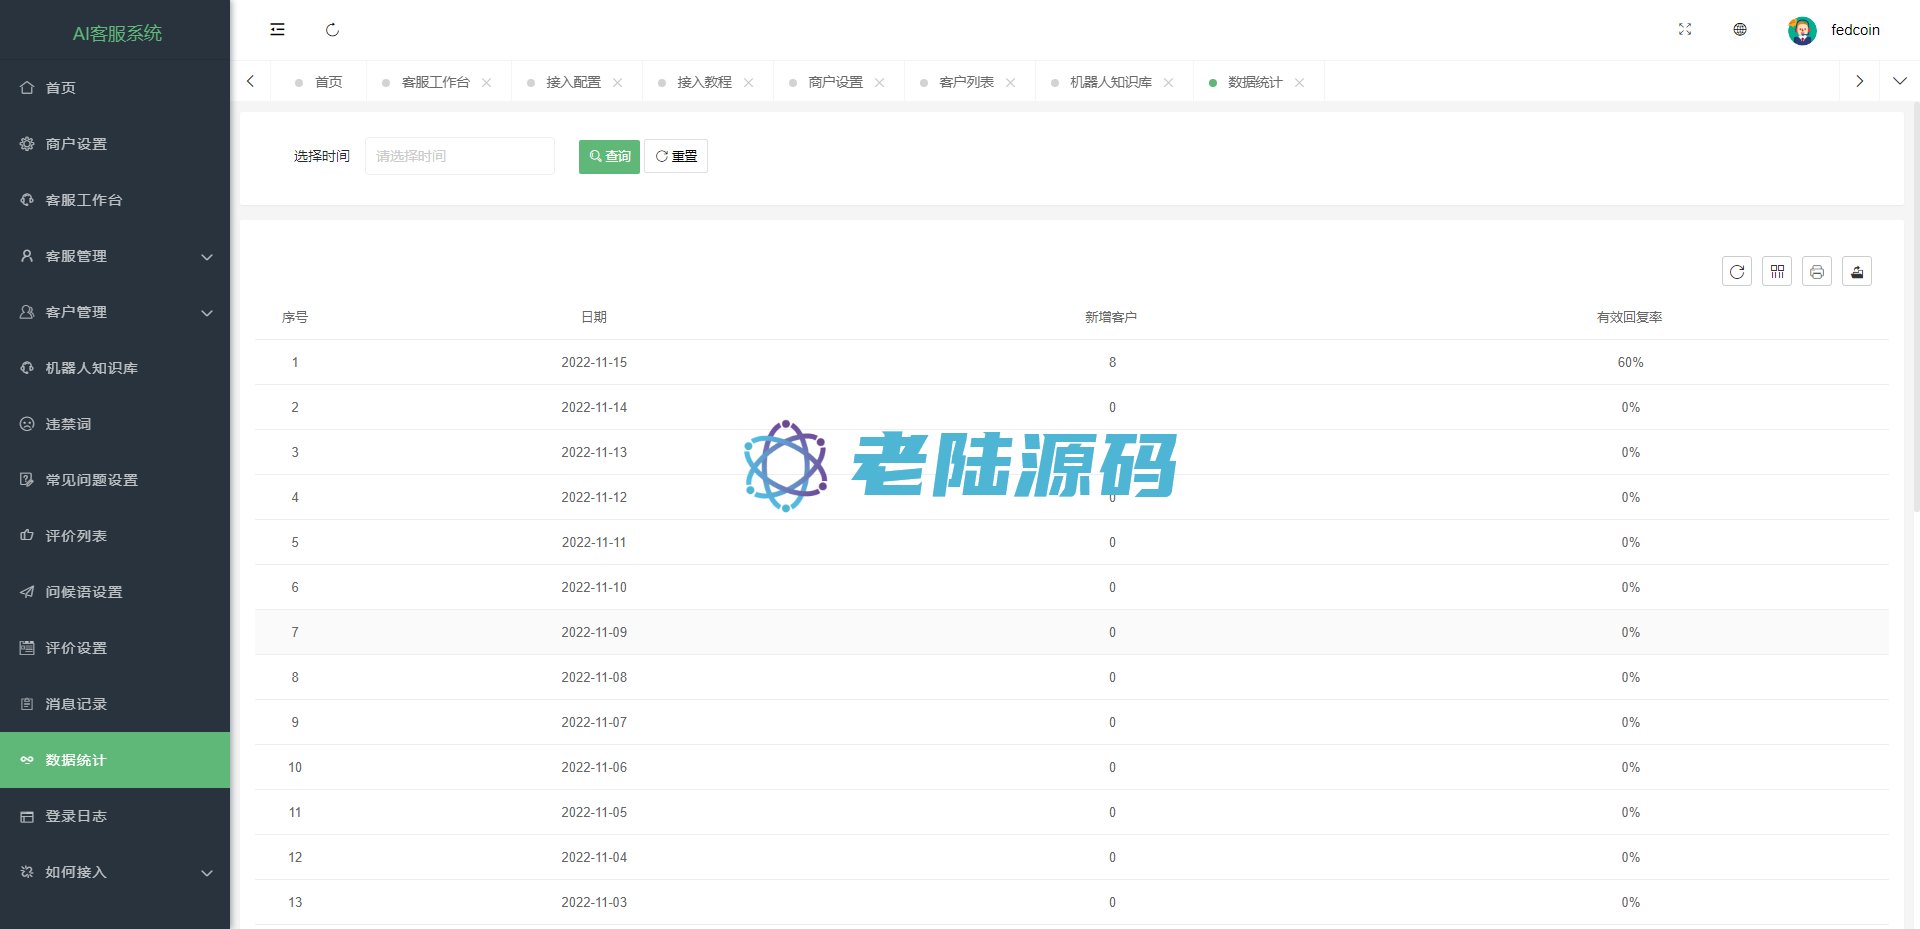
Task: Click the 请选择时间 date input field
Action: coord(459,156)
